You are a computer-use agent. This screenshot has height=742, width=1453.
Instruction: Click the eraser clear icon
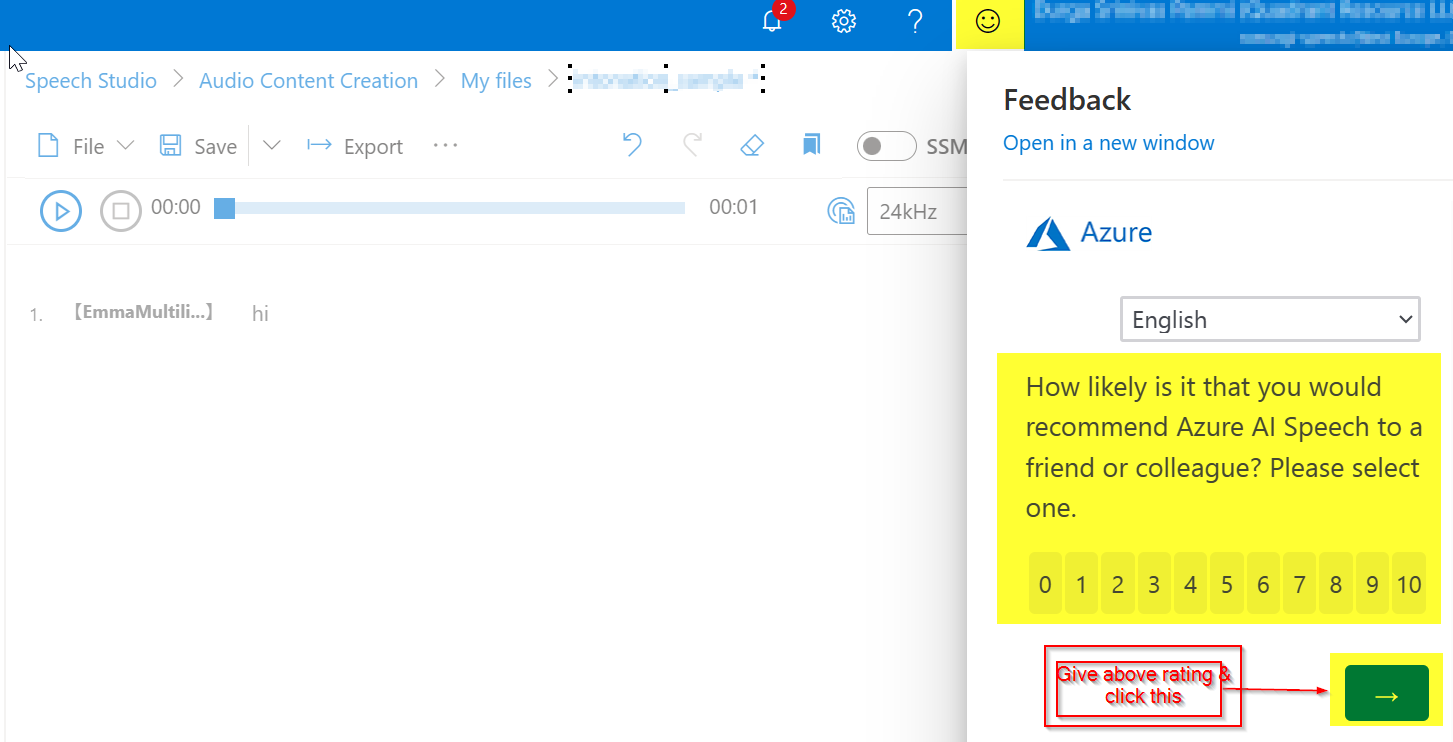coord(752,146)
